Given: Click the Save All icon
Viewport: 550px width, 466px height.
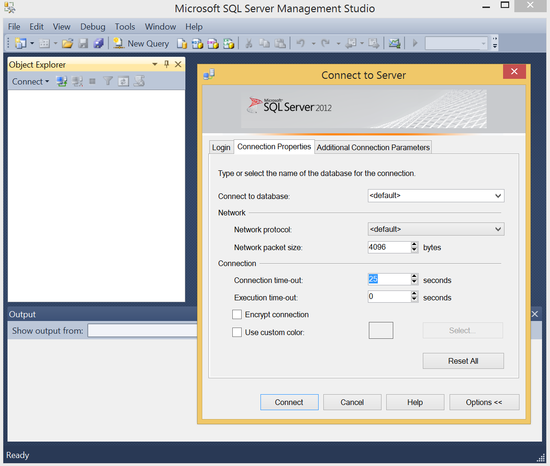Looking at the screenshot, I should coord(99,43).
